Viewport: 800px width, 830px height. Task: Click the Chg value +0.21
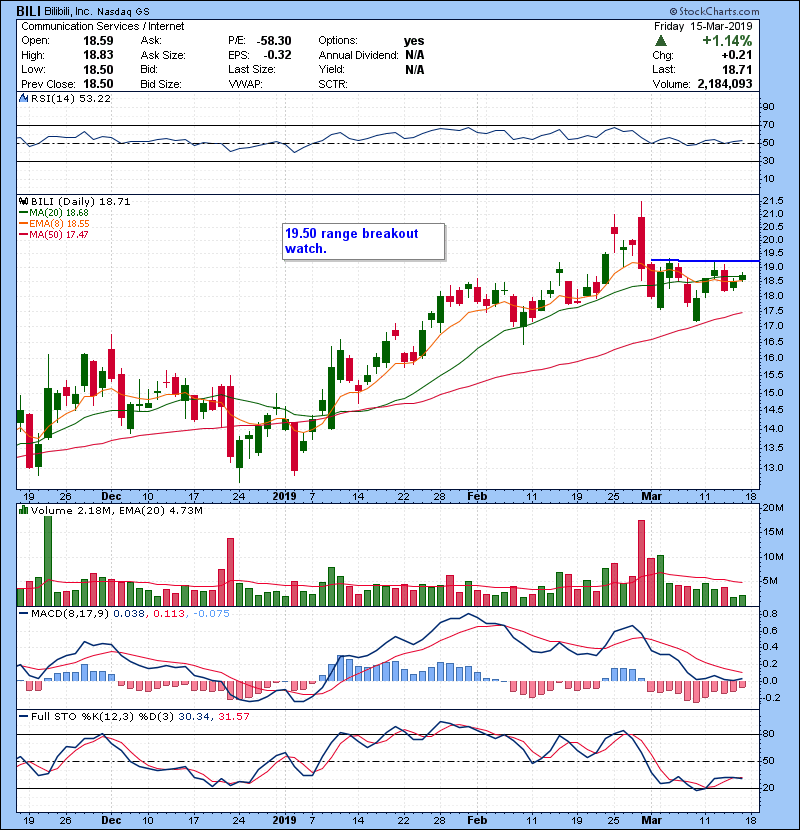tap(736, 55)
